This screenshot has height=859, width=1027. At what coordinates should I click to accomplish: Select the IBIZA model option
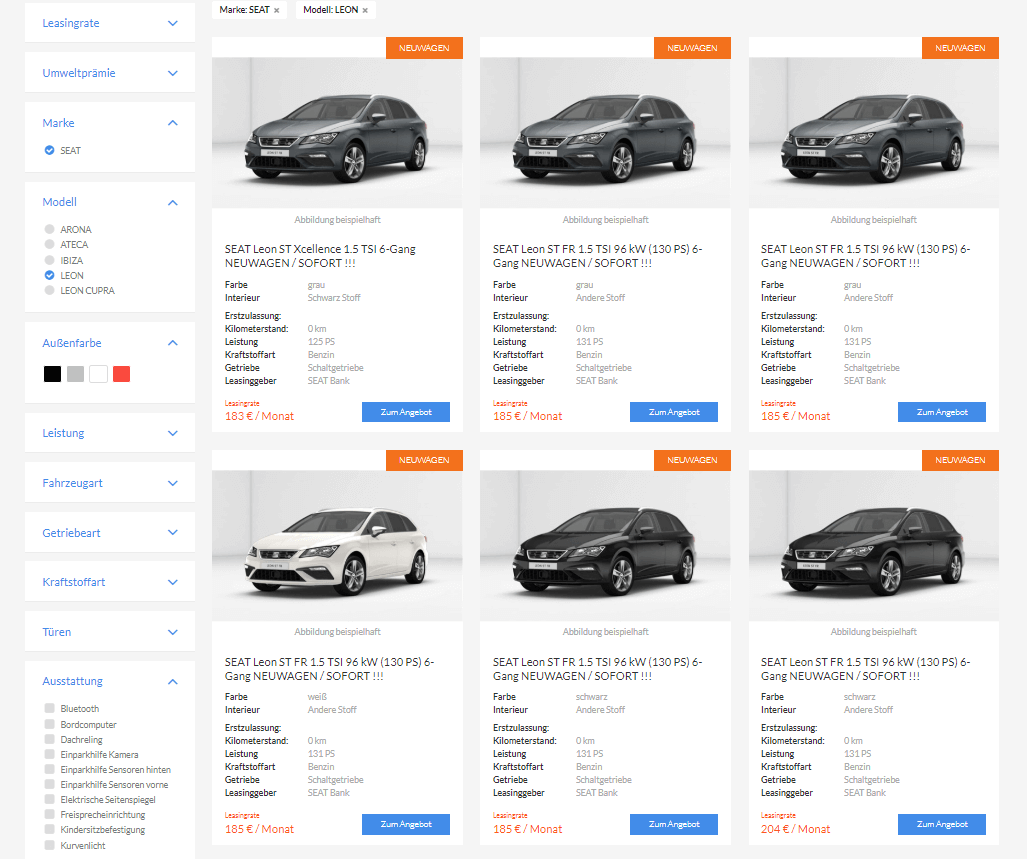point(49,260)
